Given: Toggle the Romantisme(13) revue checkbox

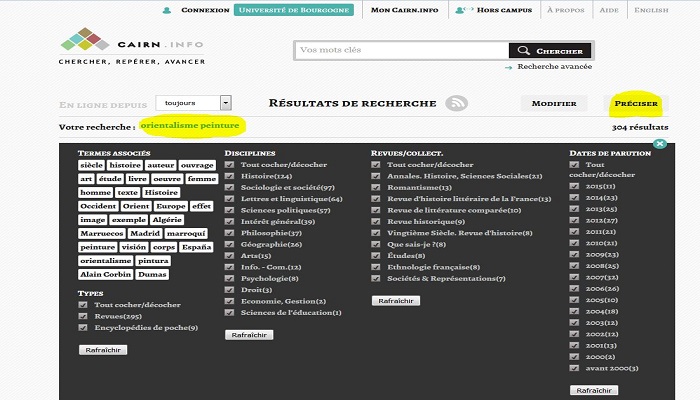Looking at the screenshot, I should tap(376, 187).
